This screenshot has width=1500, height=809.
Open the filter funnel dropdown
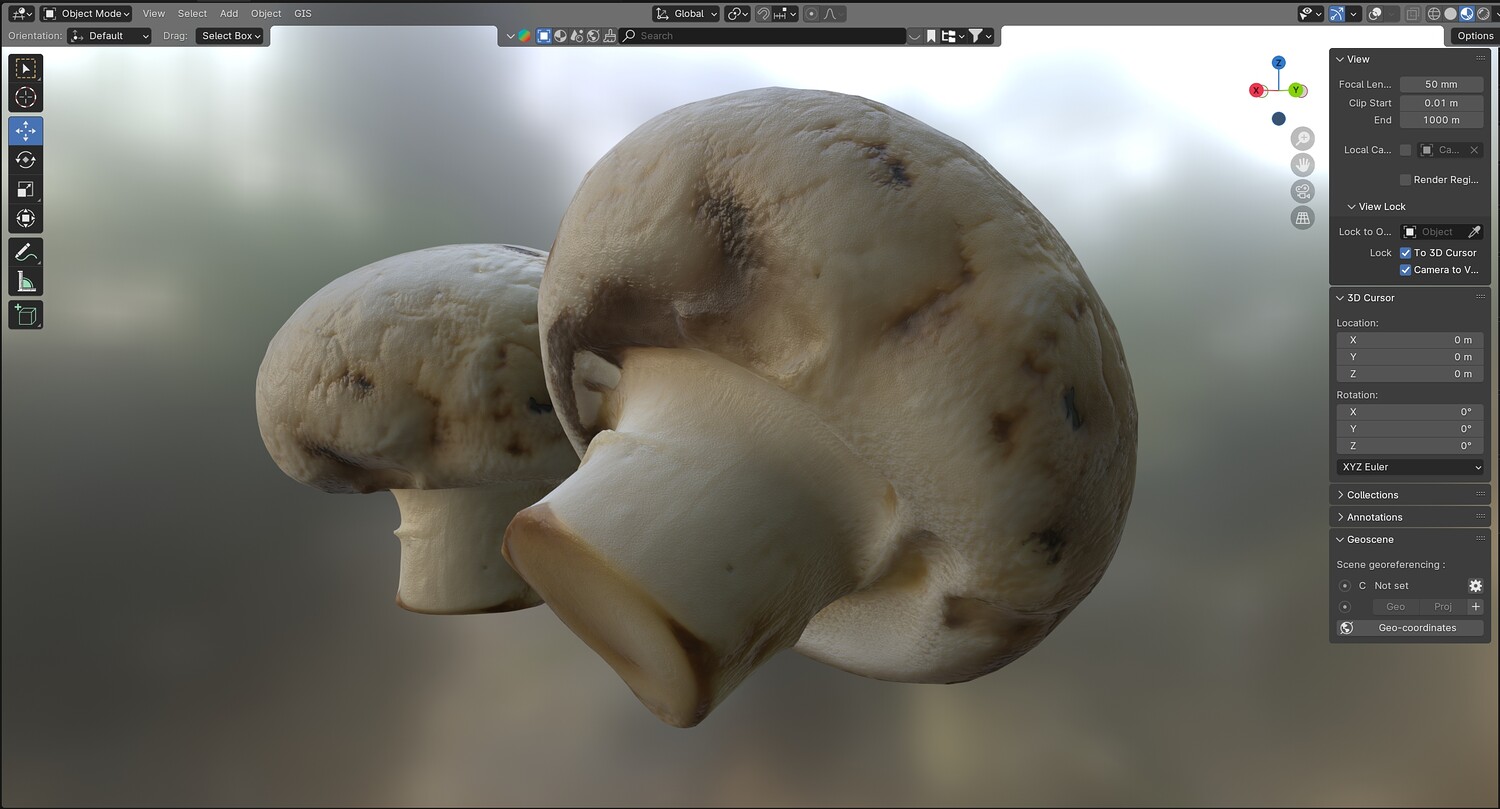click(x=981, y=36)
